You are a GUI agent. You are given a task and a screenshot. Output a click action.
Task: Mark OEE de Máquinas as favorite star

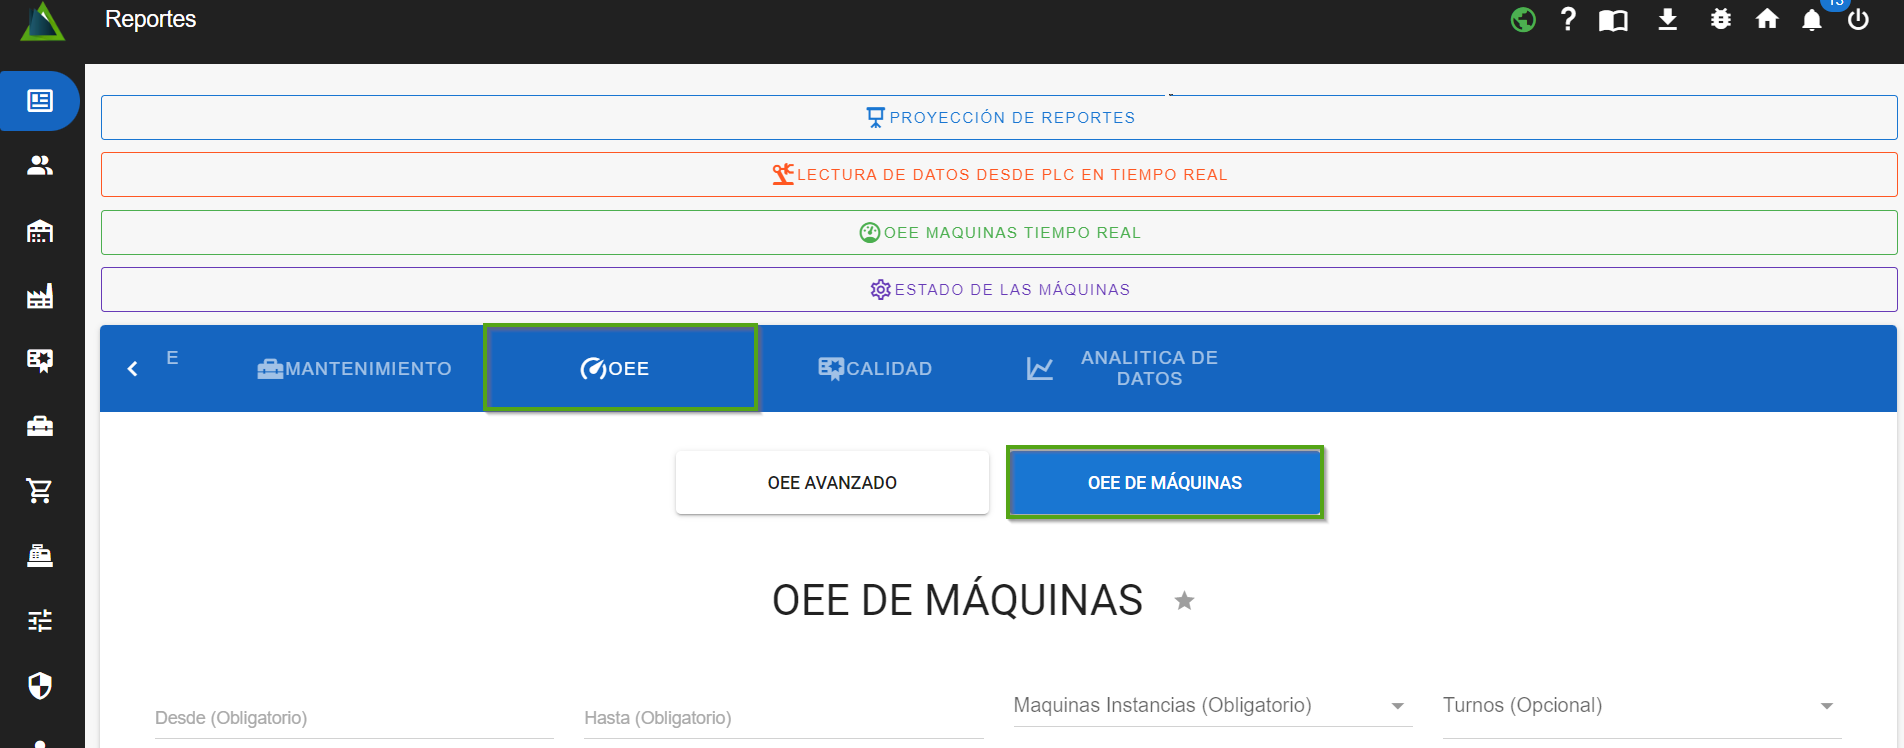pos(1184,601)
